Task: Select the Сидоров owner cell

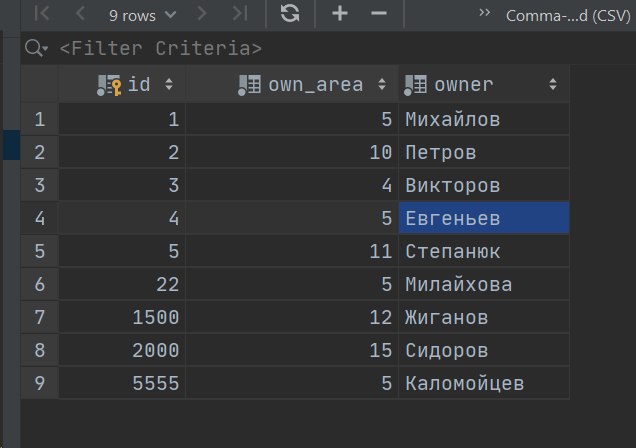Action: pyautogui.click(x=484, y=350)
